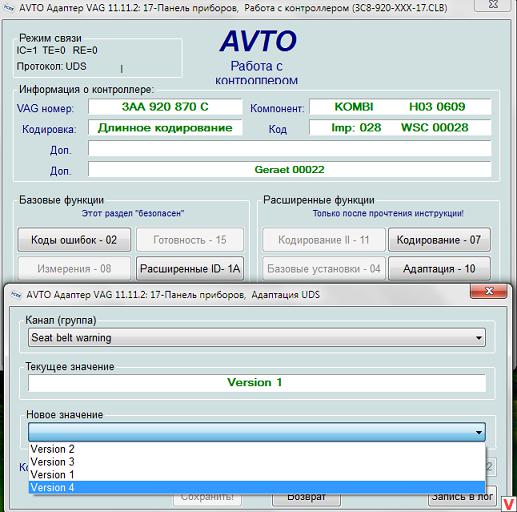Click the Кодировка field Длинное кодирование
Image resolution: width=517 pixels, height=512 pixels.
tap(165, 128)
